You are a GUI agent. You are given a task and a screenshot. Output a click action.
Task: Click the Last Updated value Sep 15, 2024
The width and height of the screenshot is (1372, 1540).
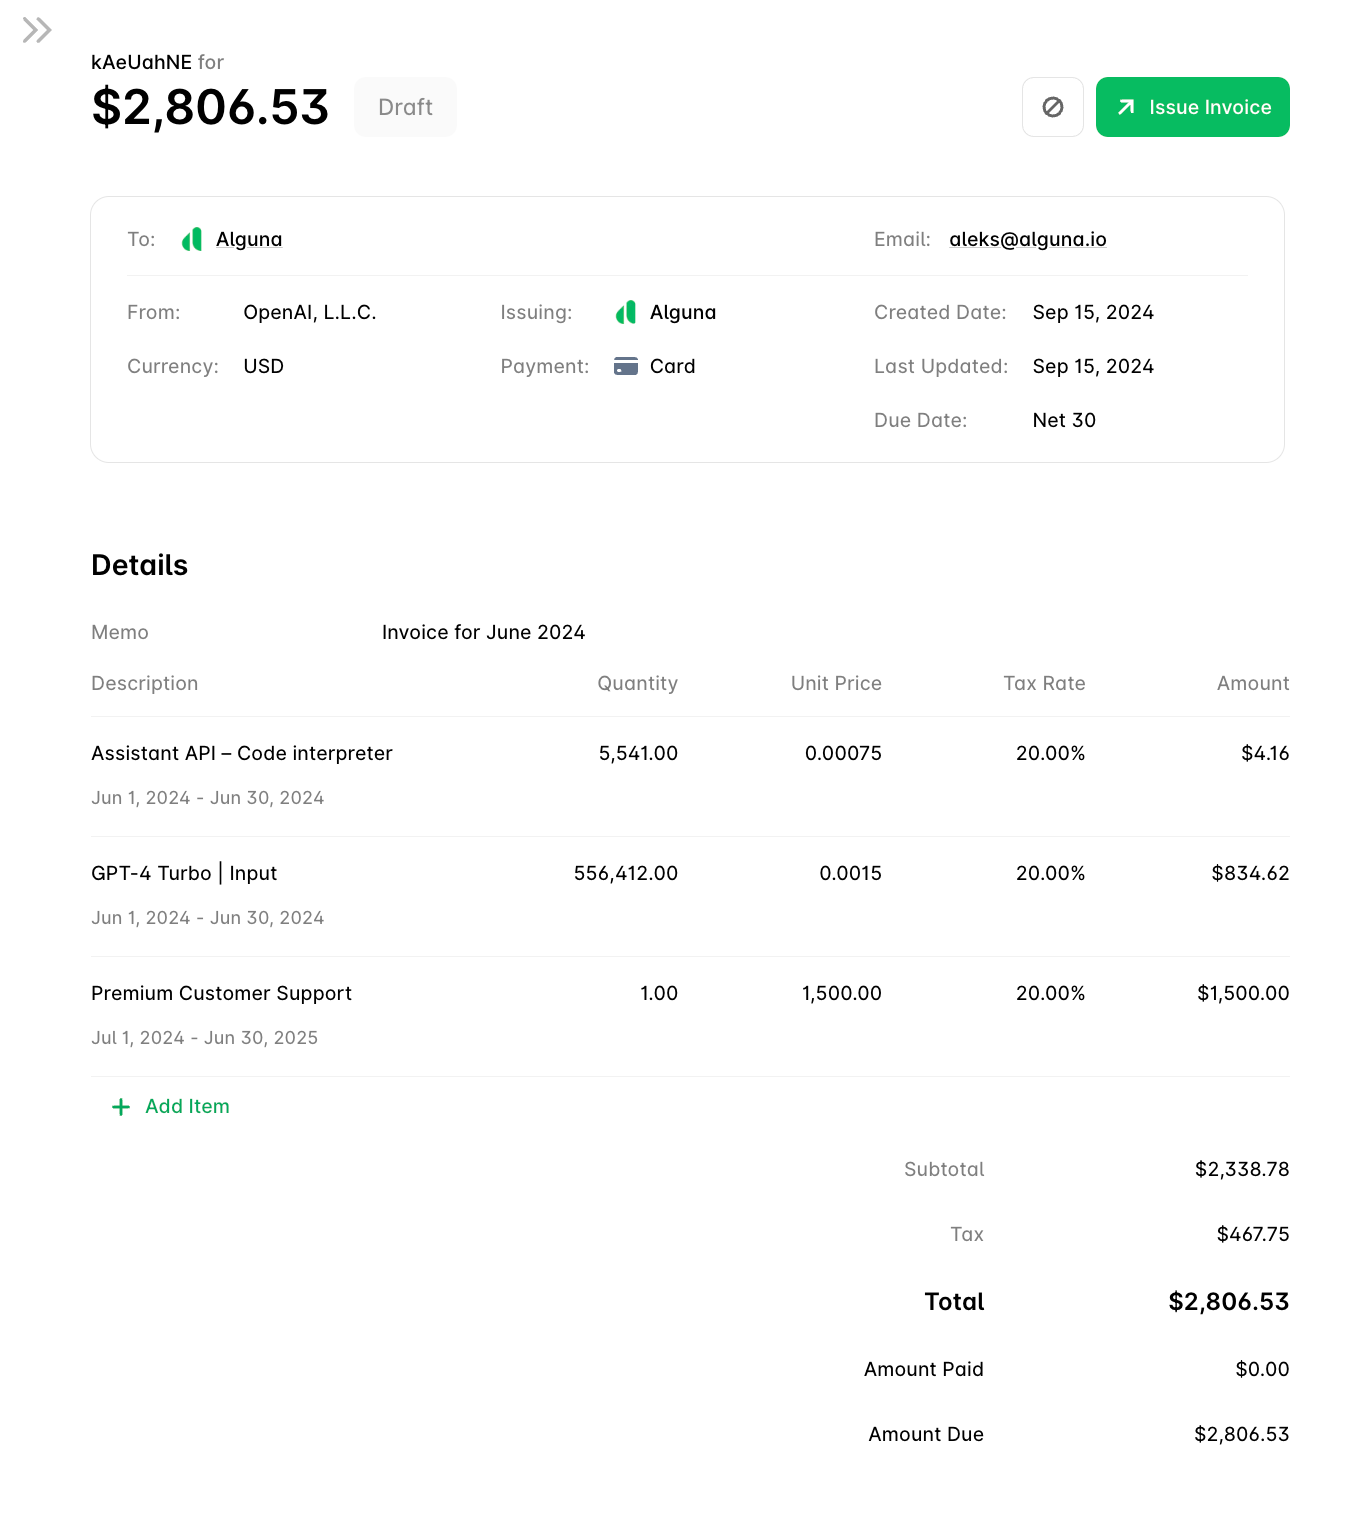point(1093,366)
